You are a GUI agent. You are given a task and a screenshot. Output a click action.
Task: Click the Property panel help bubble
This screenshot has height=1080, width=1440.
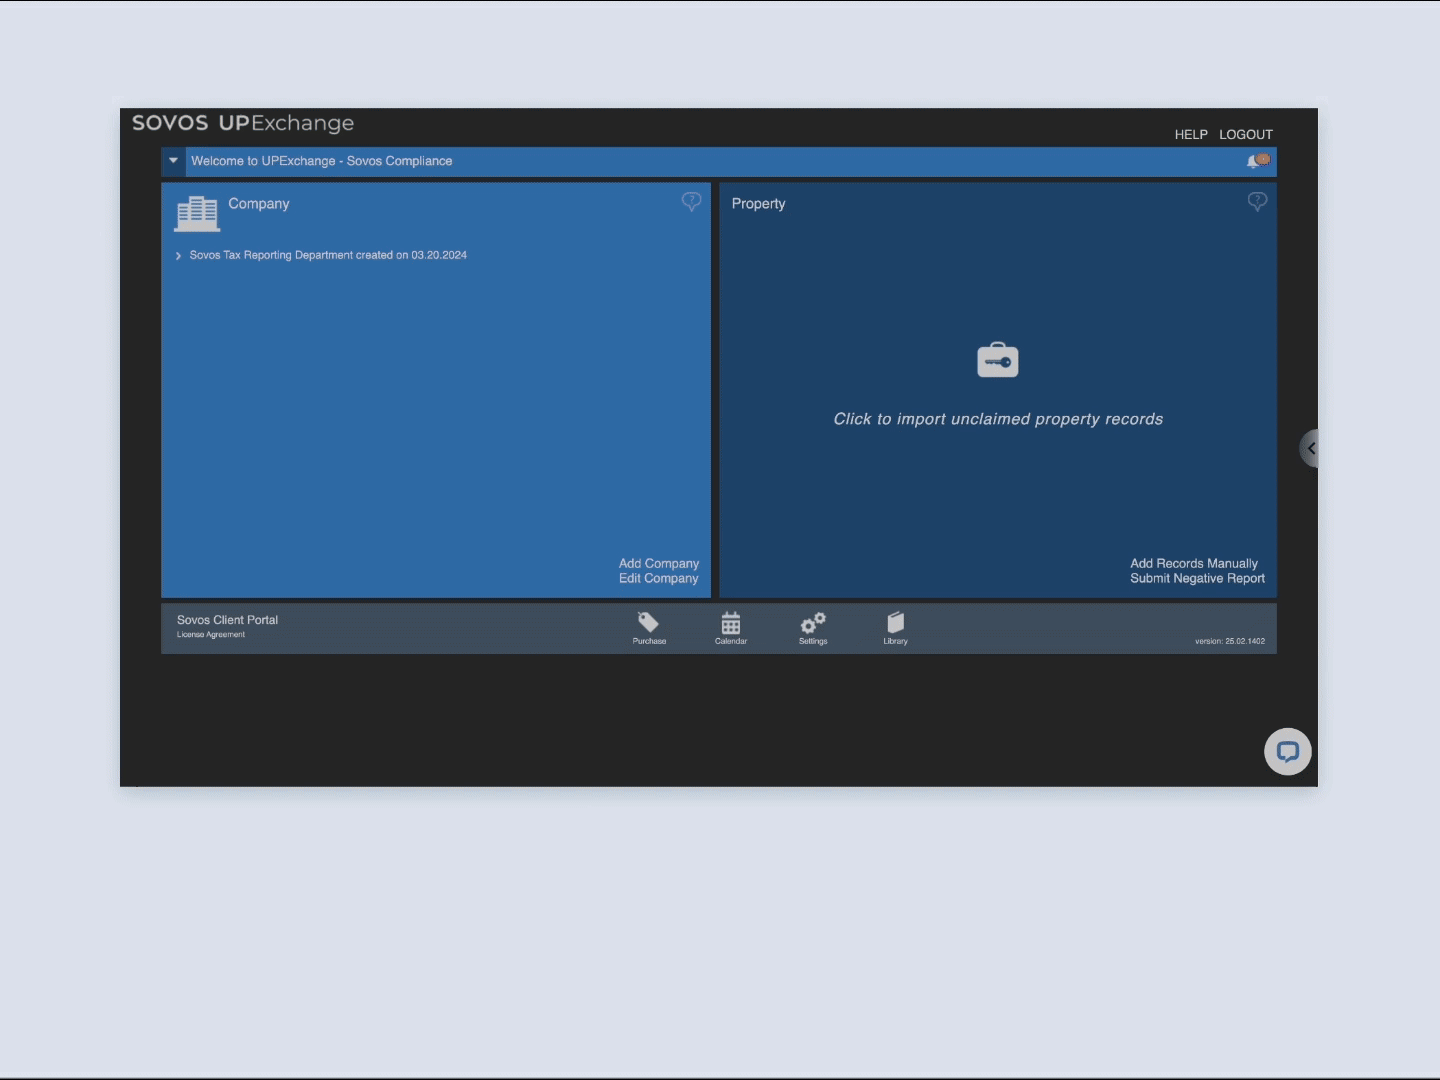[1257, 202]
